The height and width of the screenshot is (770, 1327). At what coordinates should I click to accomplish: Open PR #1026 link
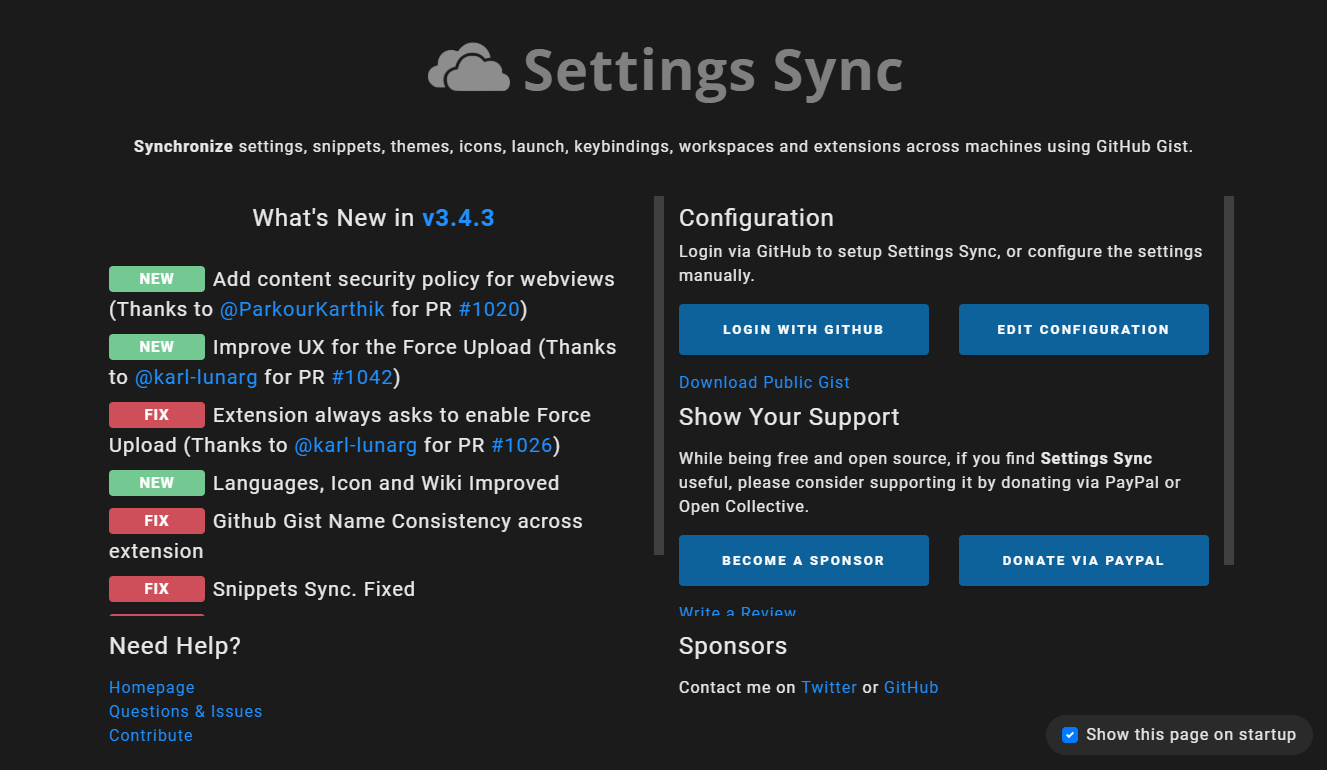click(522, 445)
